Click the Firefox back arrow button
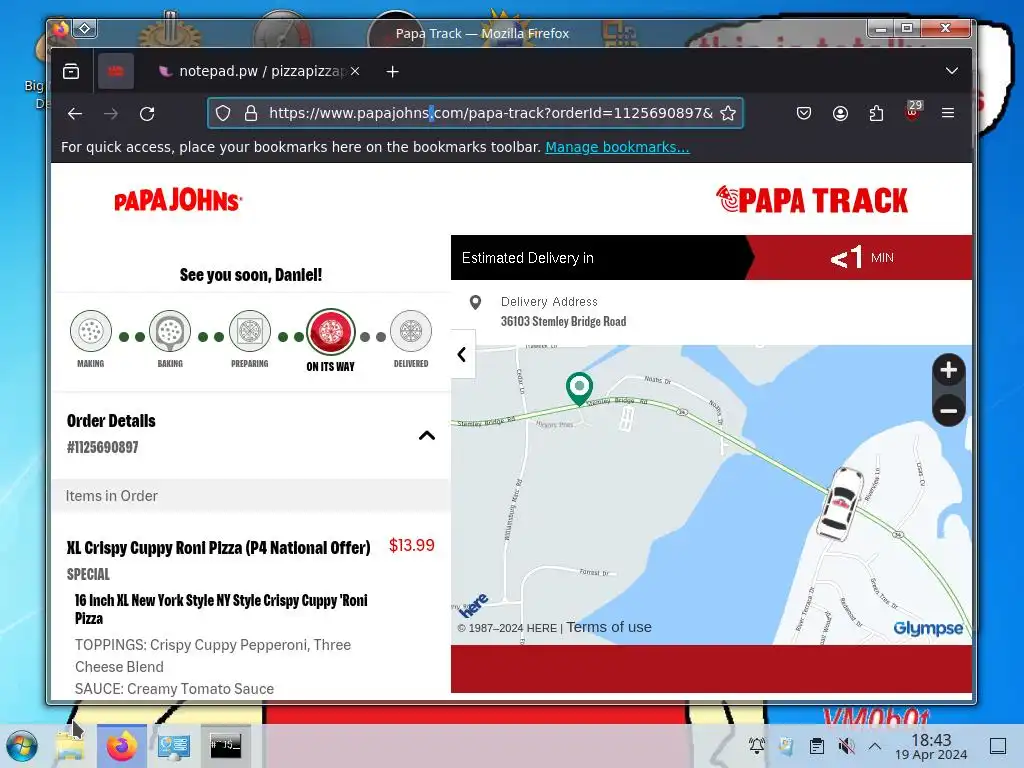The width and height of the screenshot is (1024, 768). pyautogui.click(x=75, y=114)
